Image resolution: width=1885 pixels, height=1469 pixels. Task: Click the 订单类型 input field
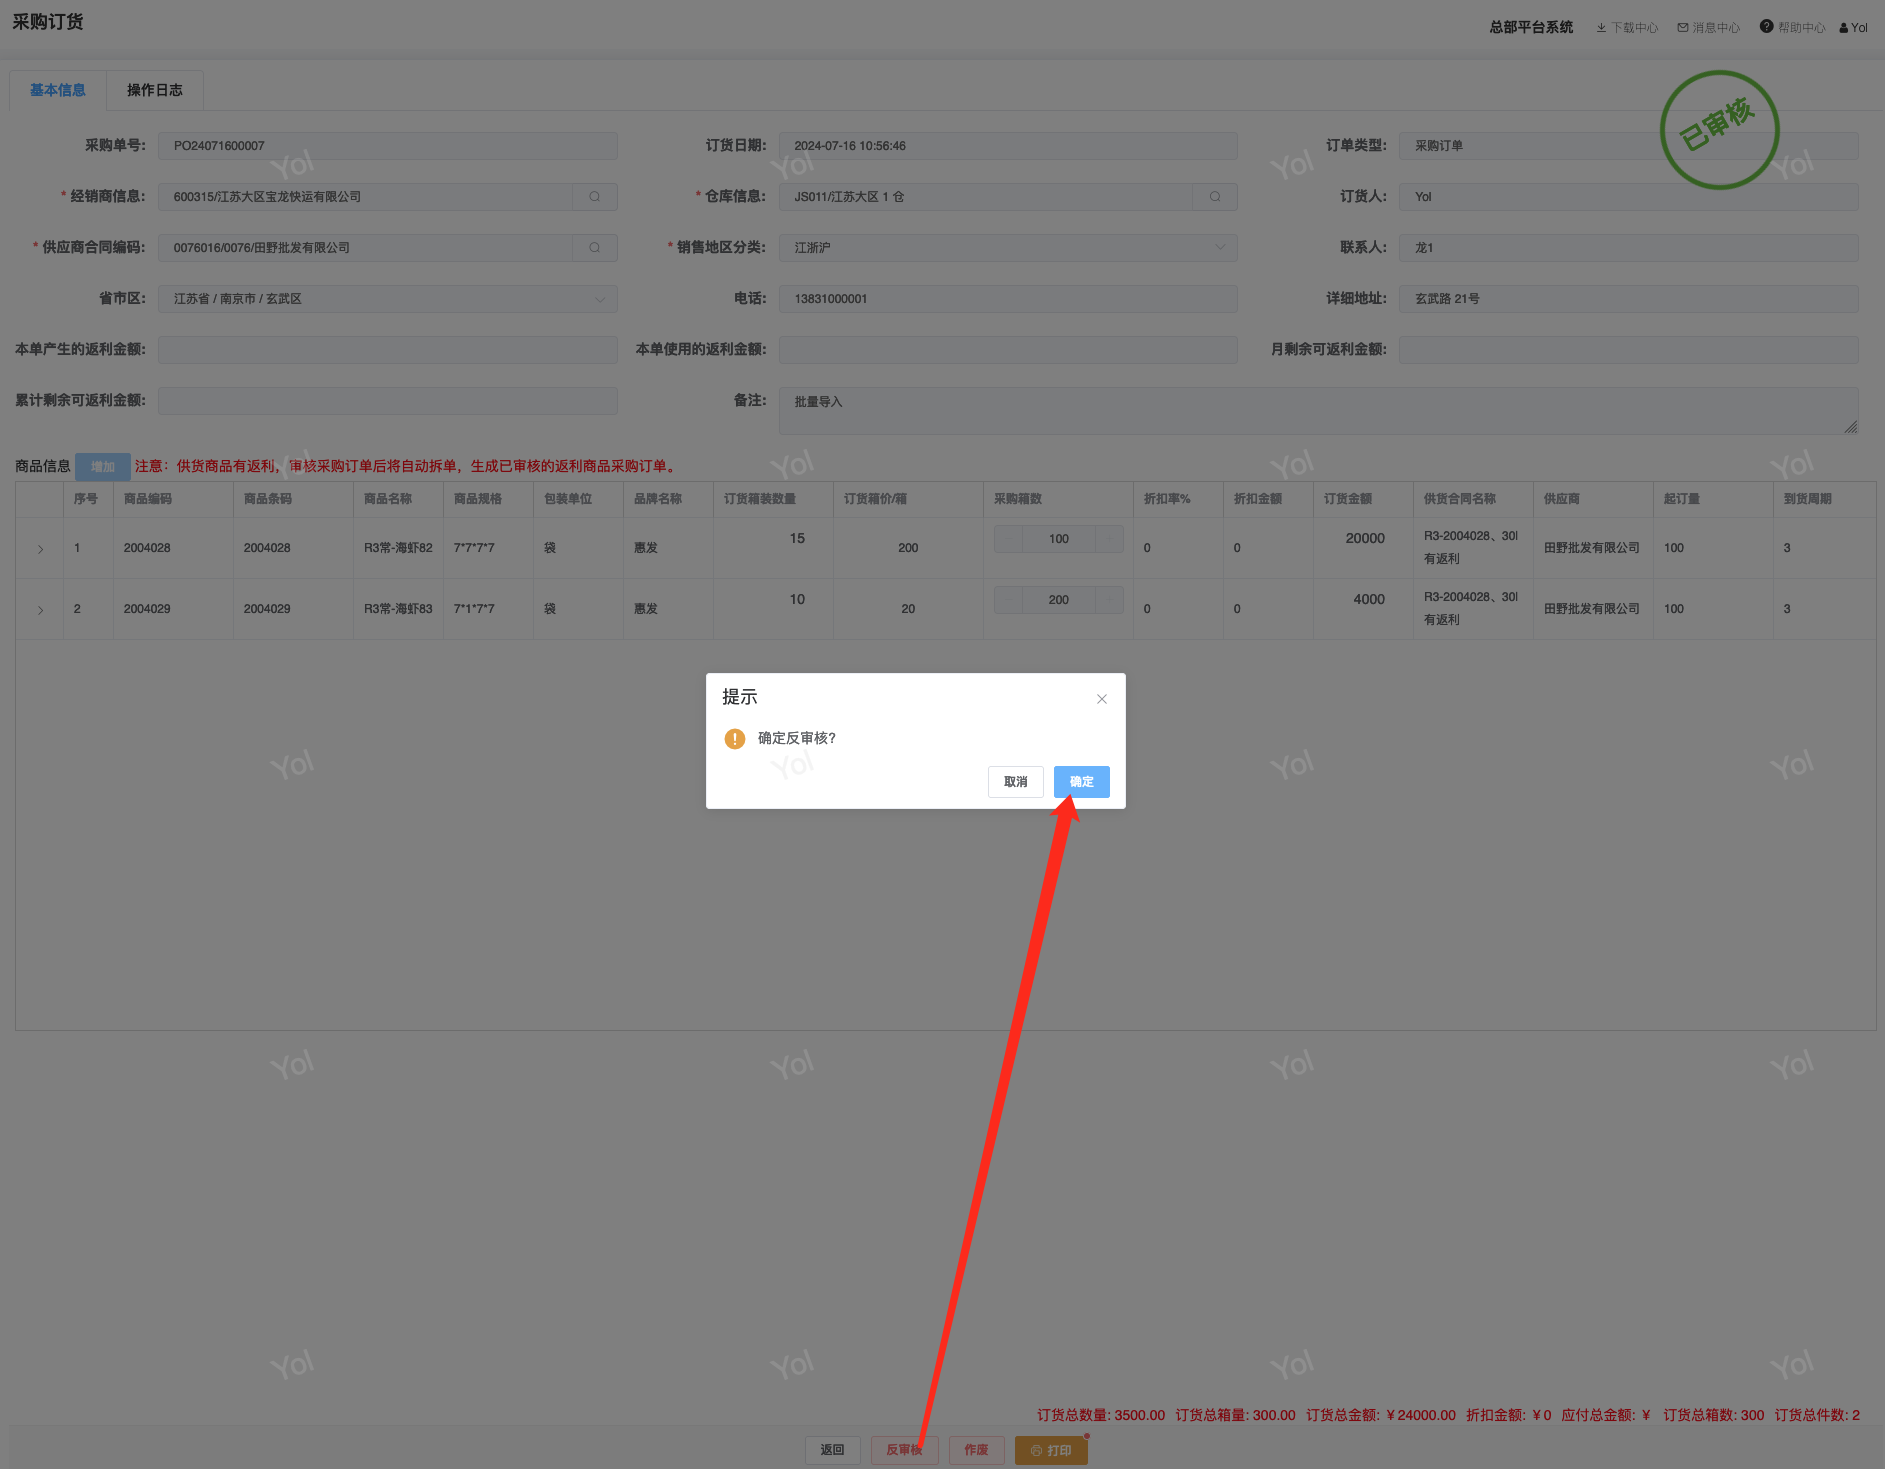click(1628, 146)
